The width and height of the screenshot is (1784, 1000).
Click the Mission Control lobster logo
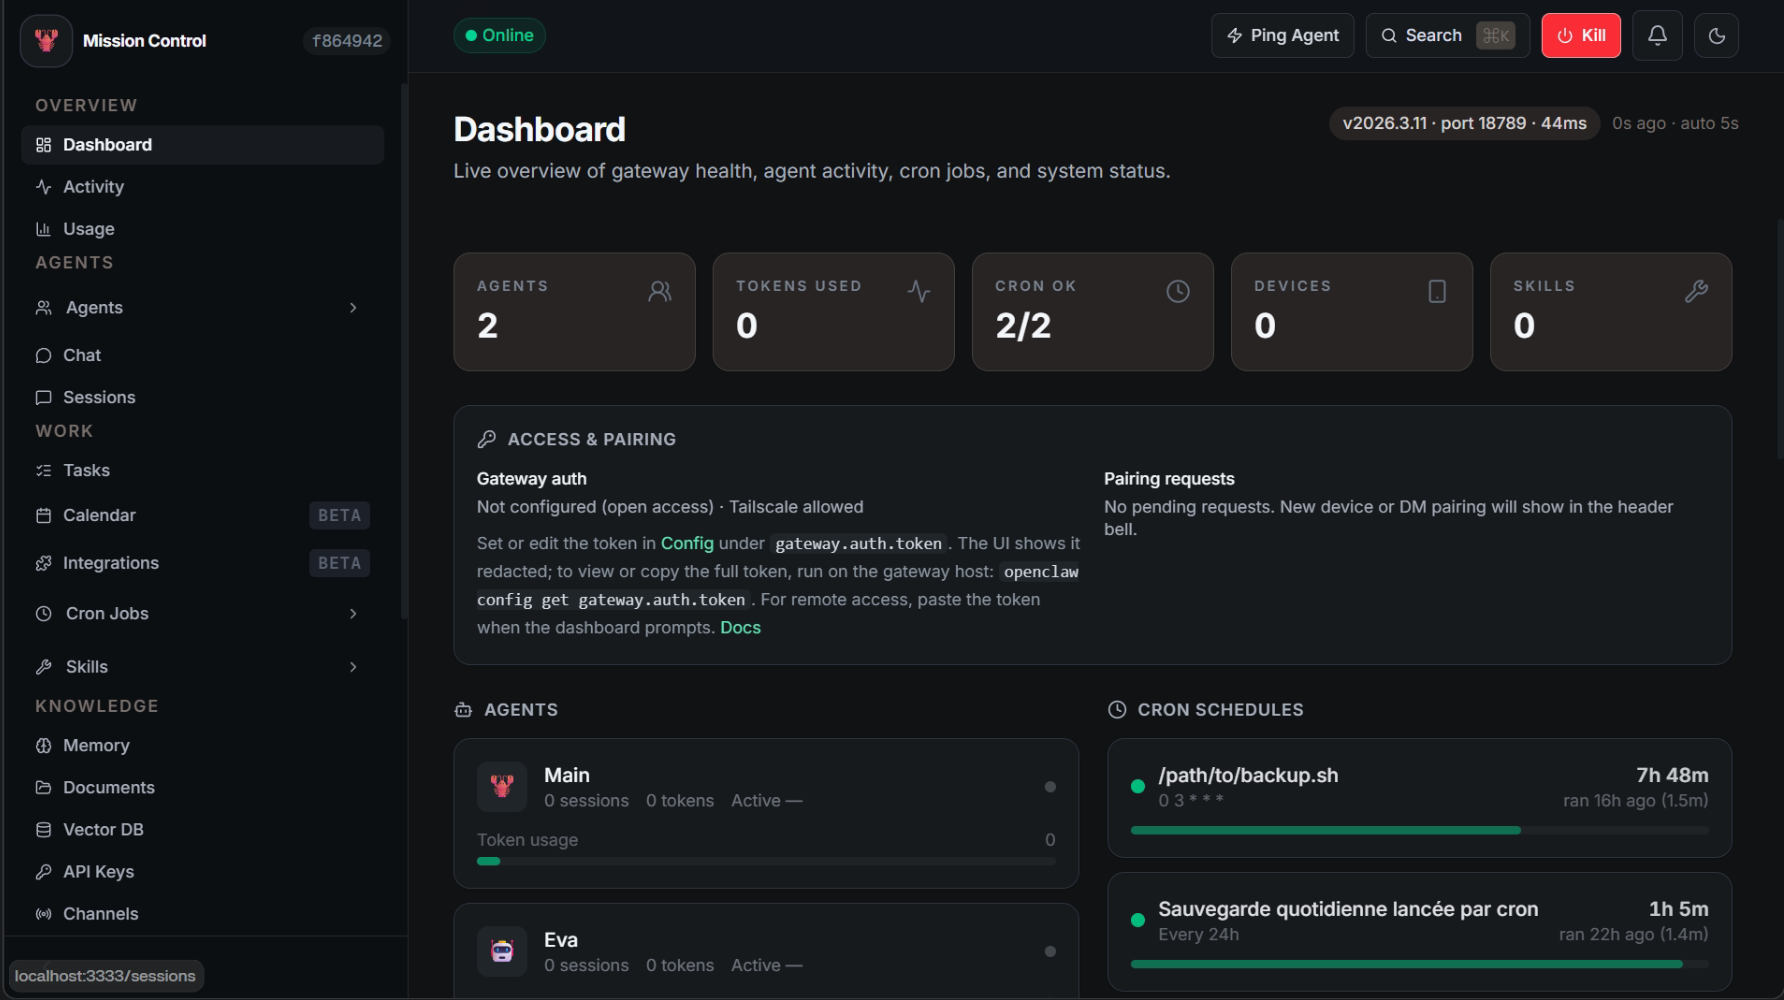tap(46, 41)
